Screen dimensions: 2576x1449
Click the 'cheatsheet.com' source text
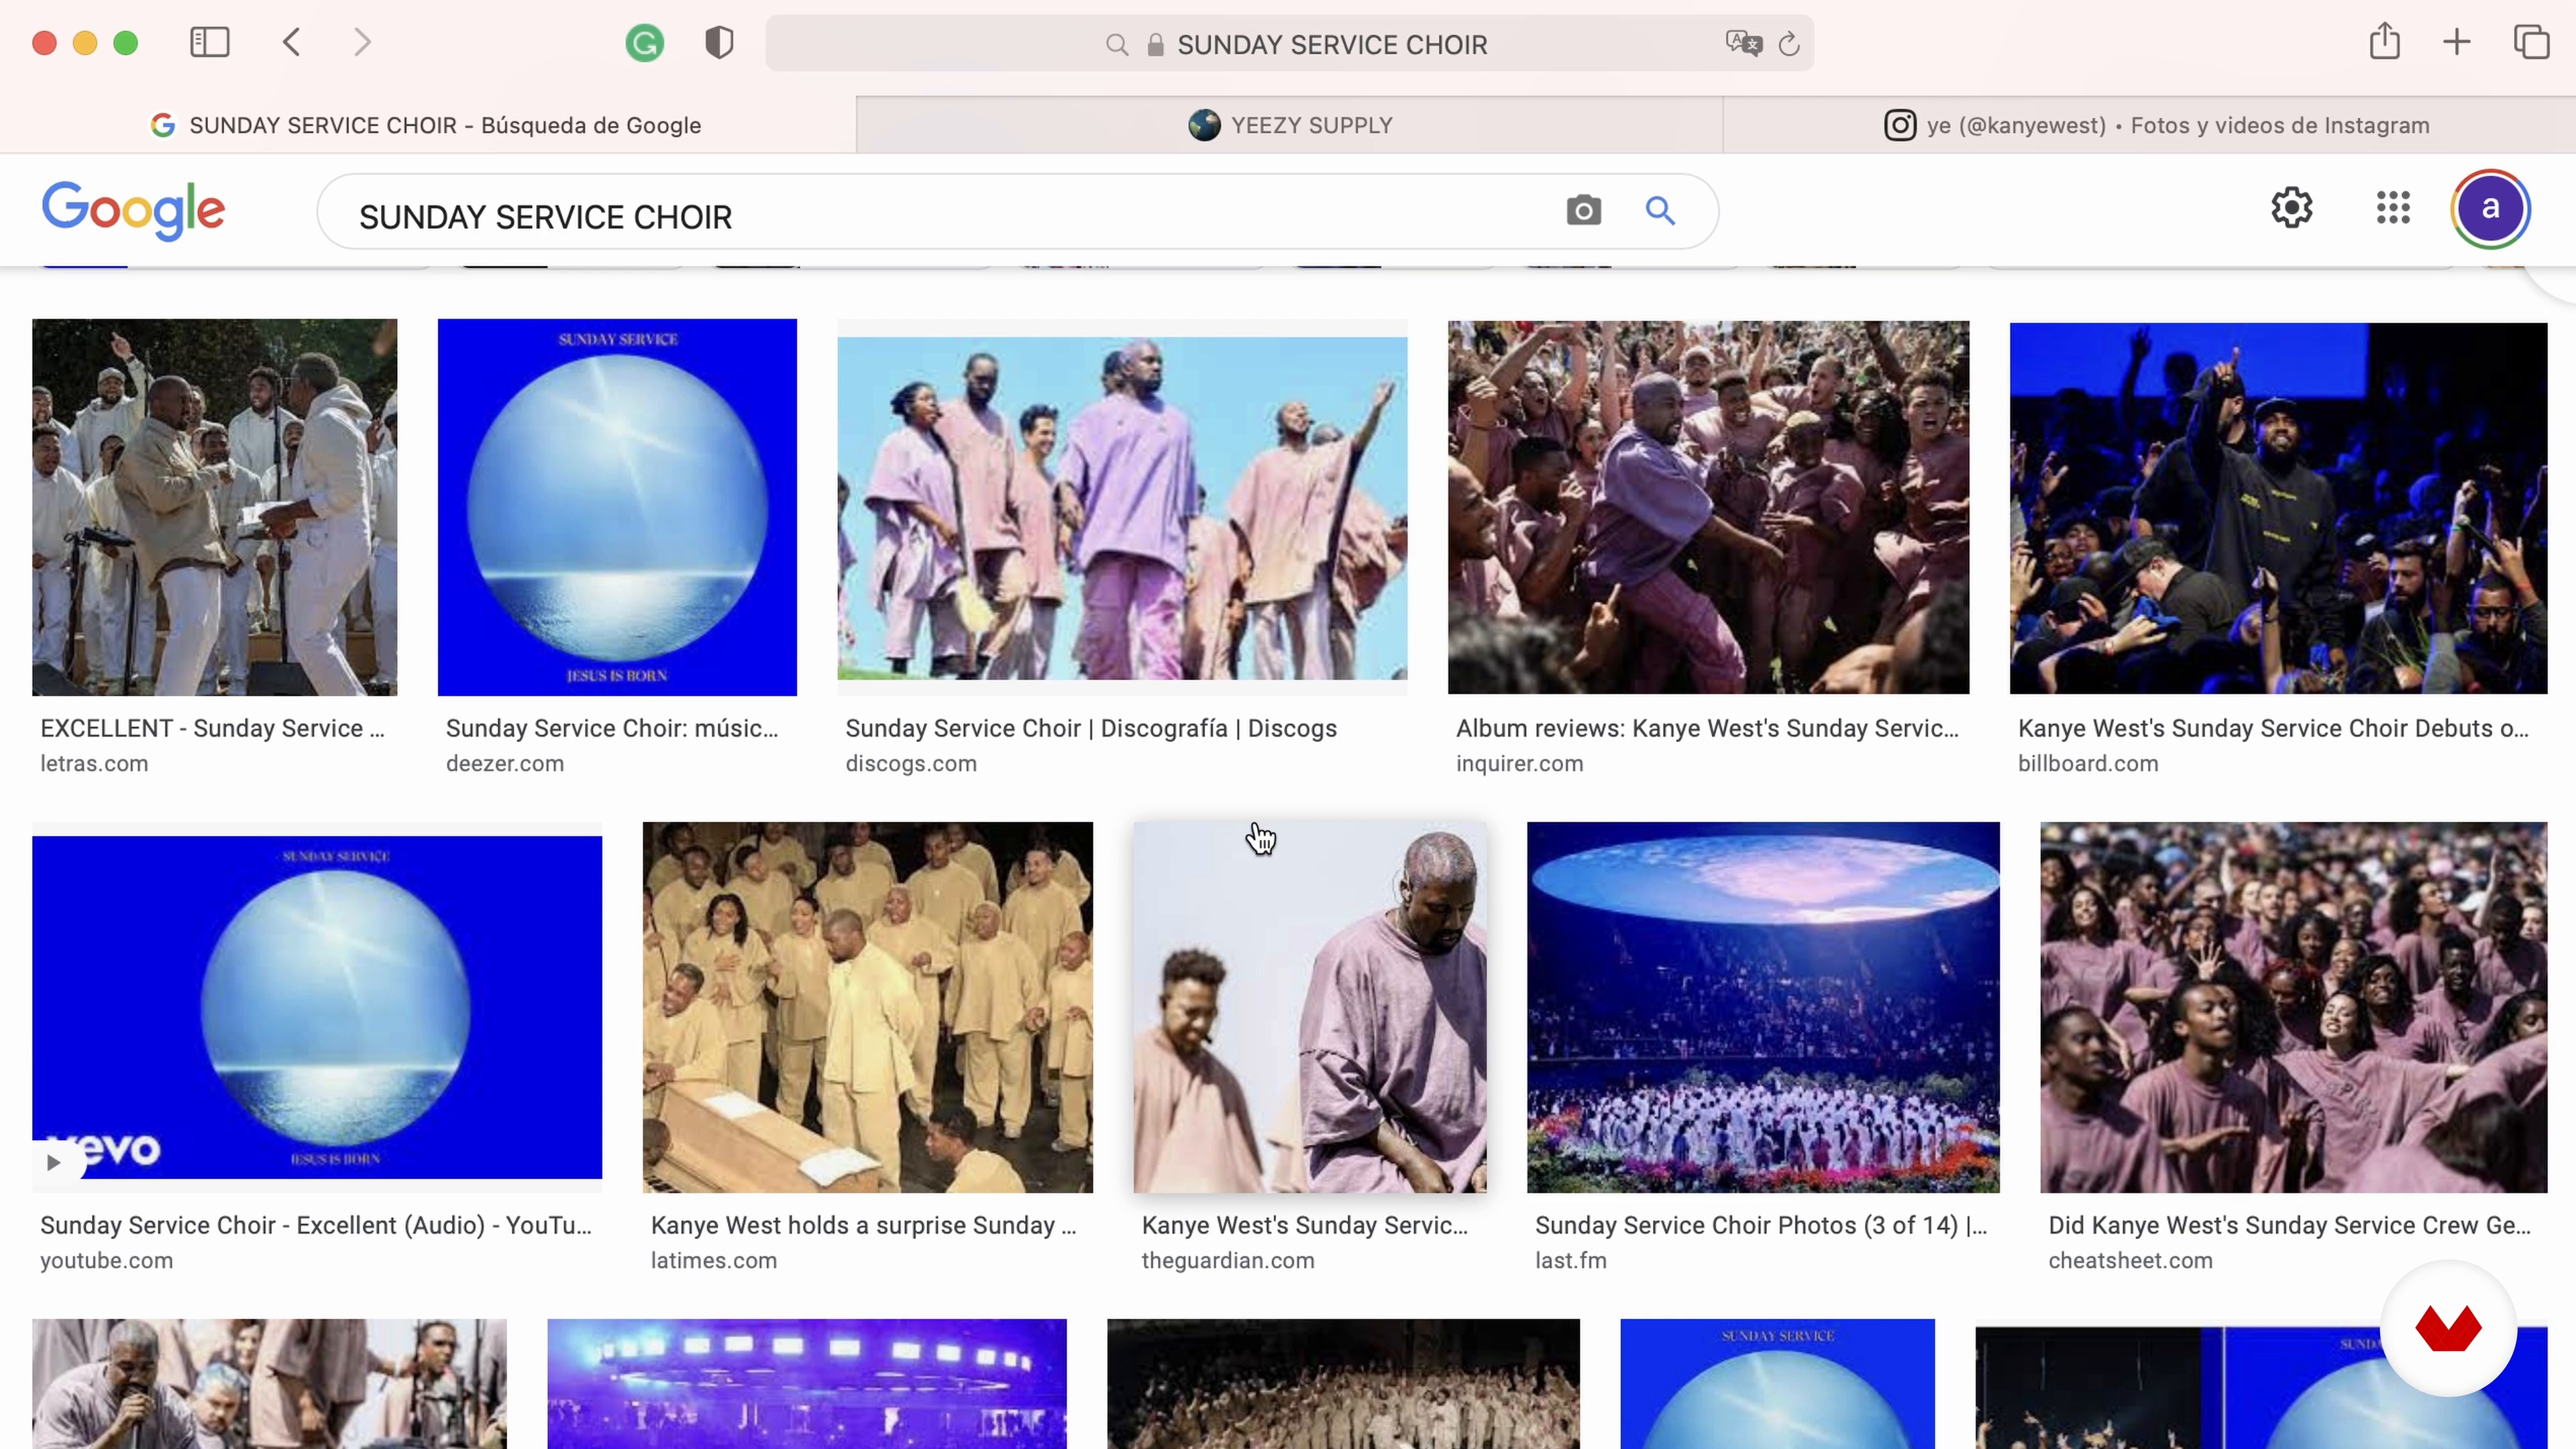(2130, 1261)
